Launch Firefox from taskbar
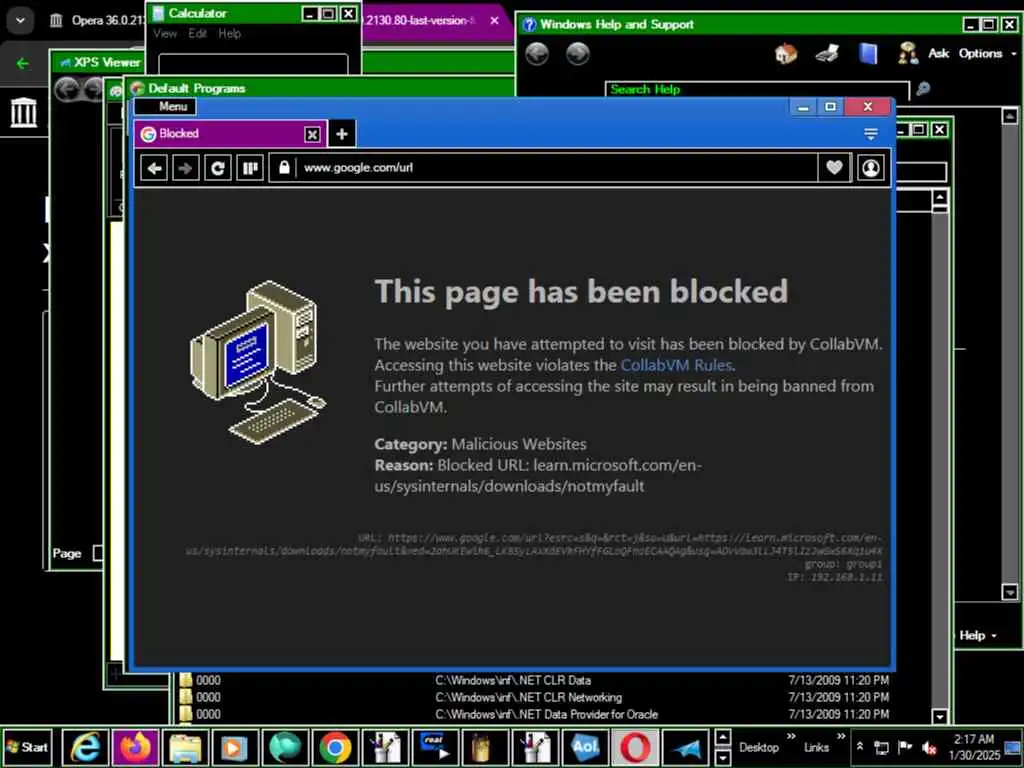 pos(135,747)
